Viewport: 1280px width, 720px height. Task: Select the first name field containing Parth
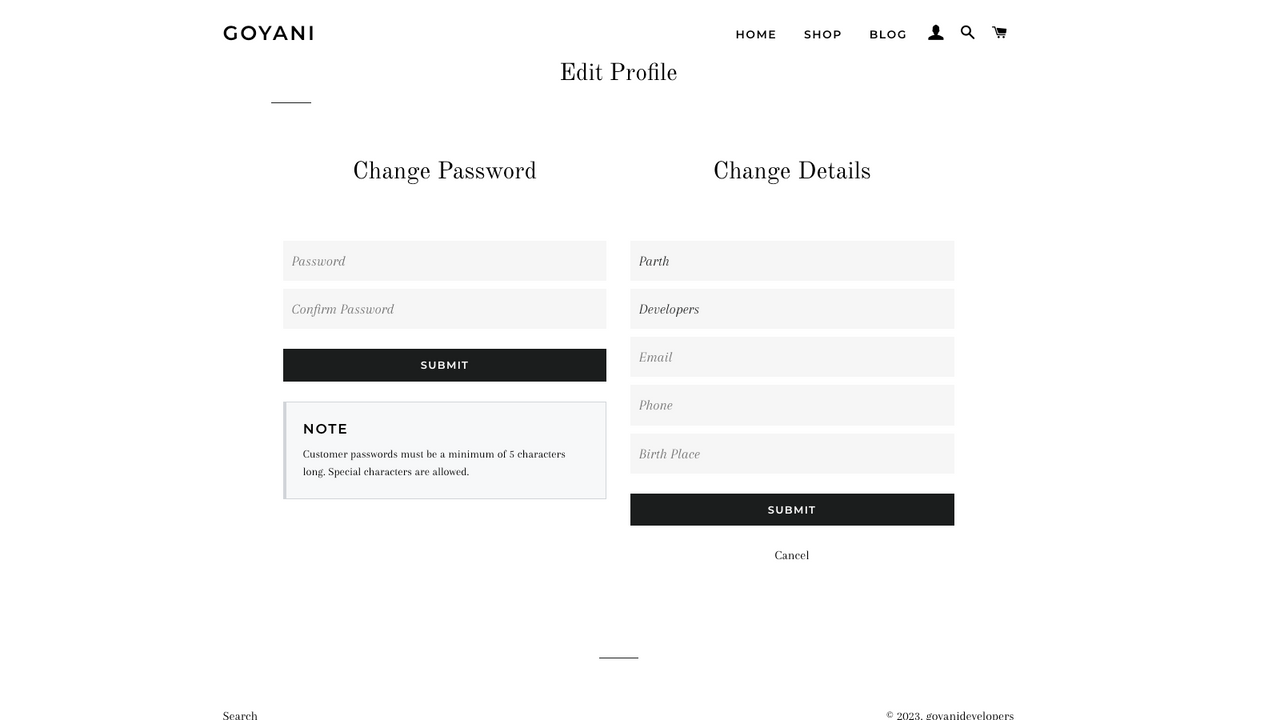[792, 261]
